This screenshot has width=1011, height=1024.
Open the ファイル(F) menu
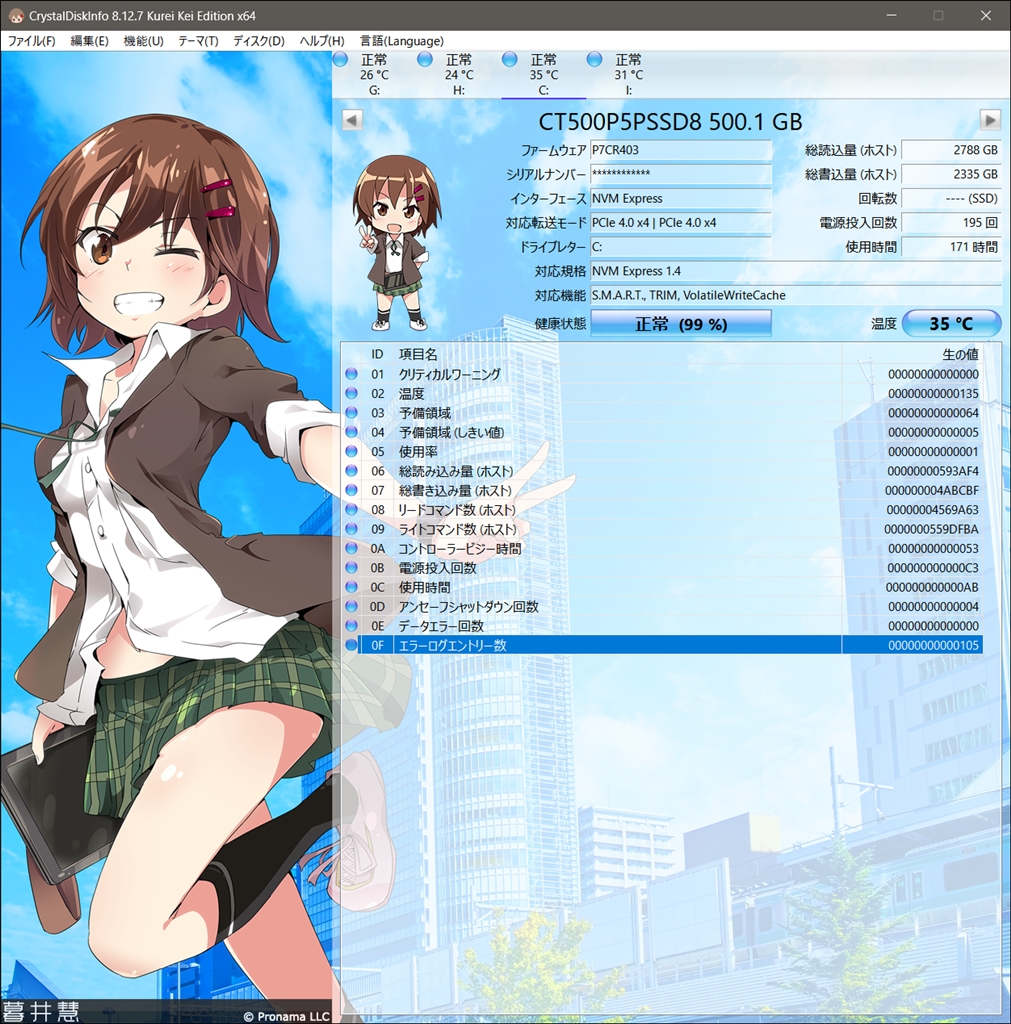tap(31, 40)
